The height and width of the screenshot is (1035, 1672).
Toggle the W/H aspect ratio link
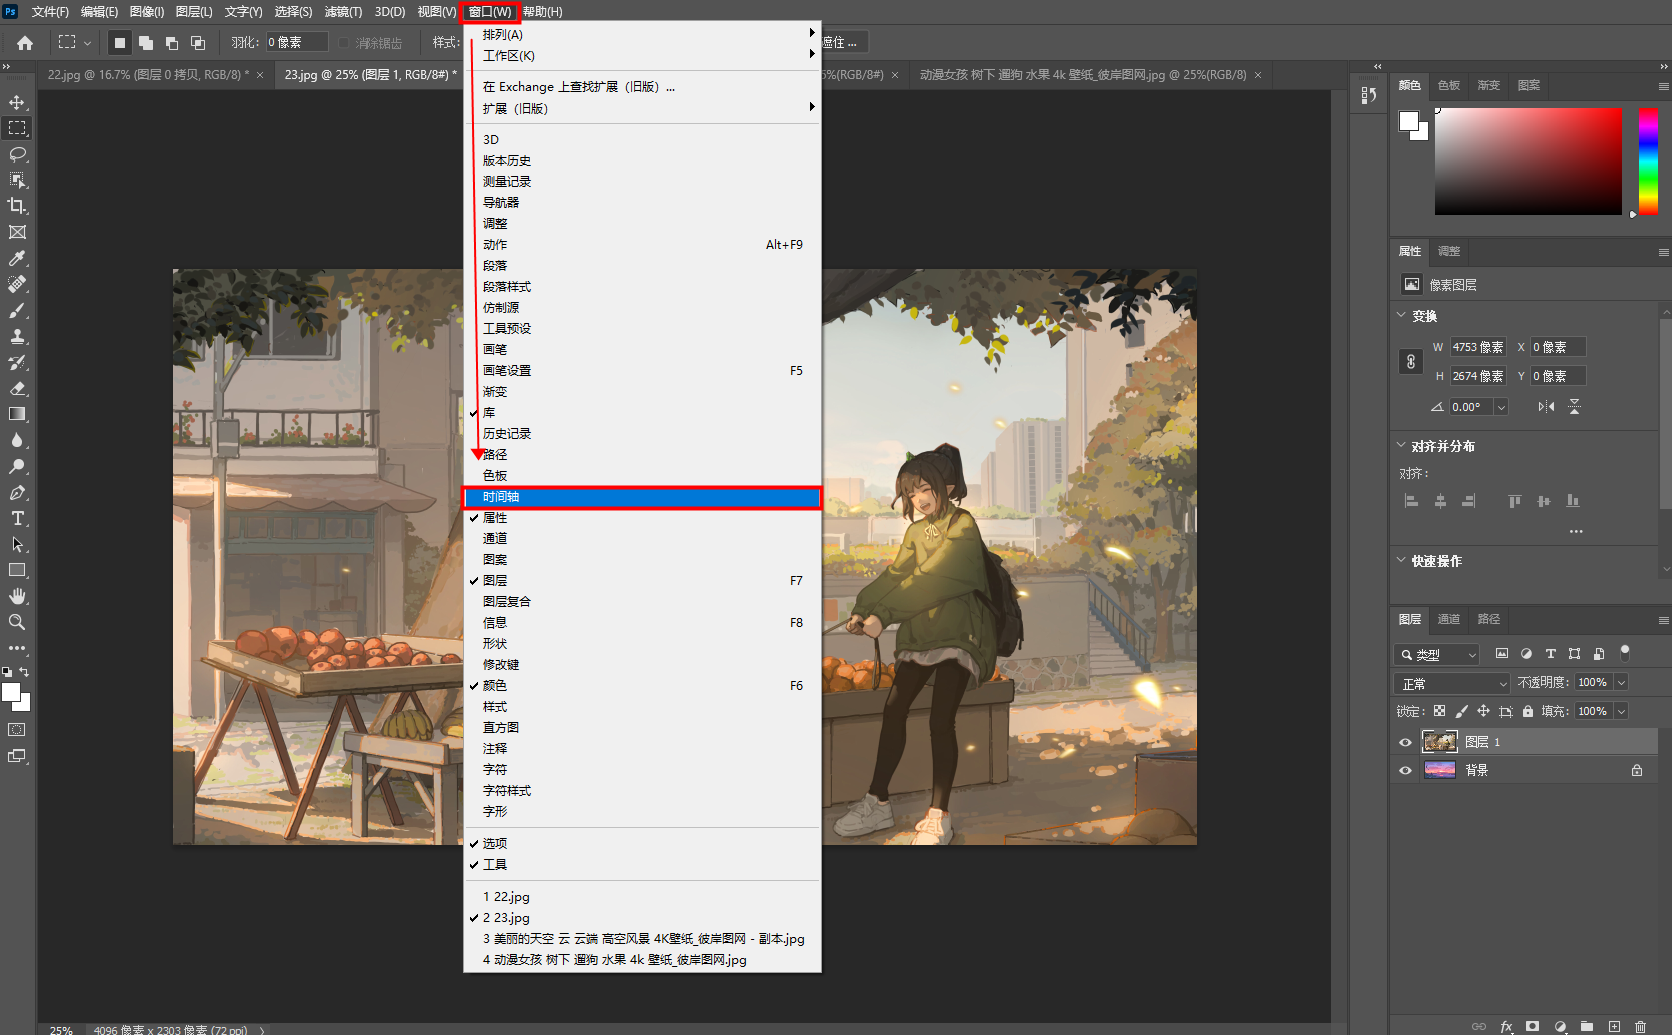click(1411, 362)
